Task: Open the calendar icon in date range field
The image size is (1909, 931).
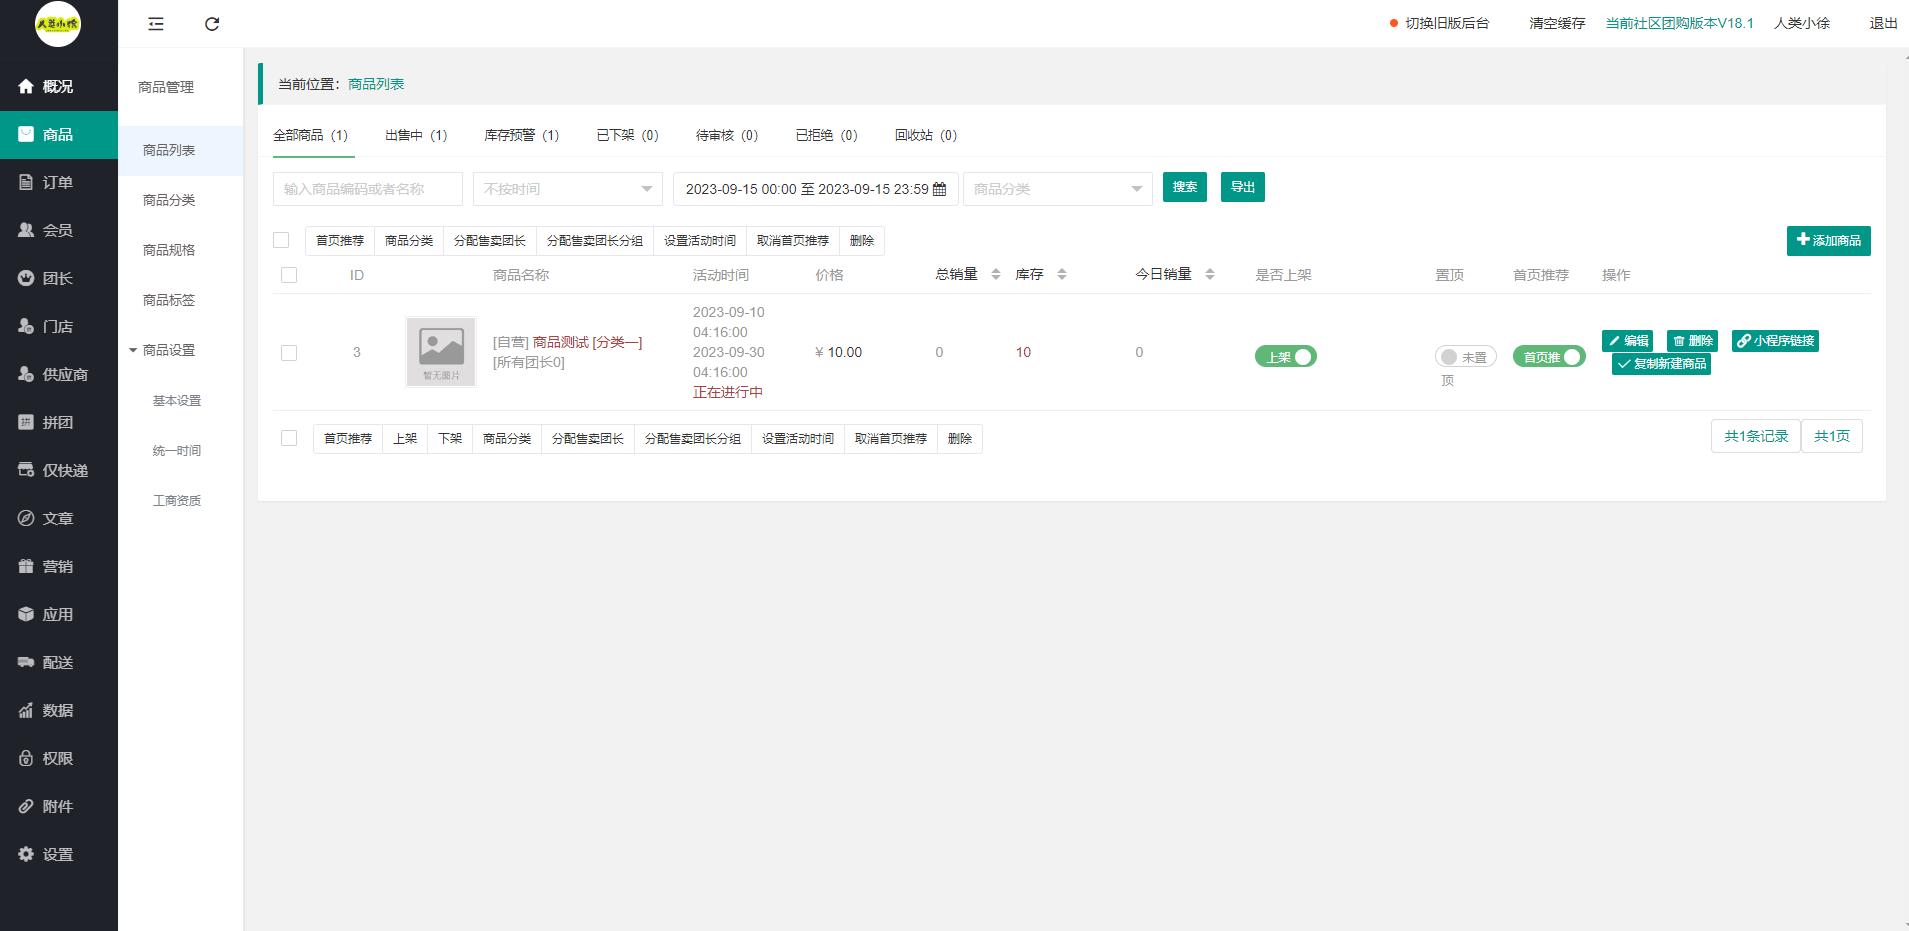Action: (x=939, y=189)
